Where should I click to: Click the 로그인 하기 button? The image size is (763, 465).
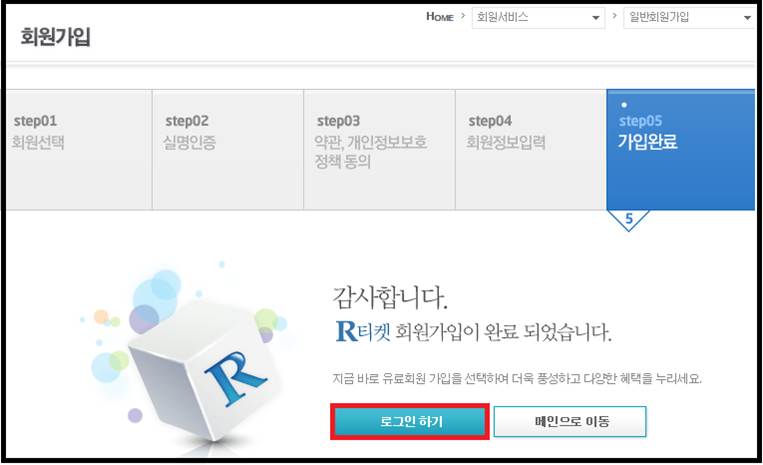pos(410,421)
